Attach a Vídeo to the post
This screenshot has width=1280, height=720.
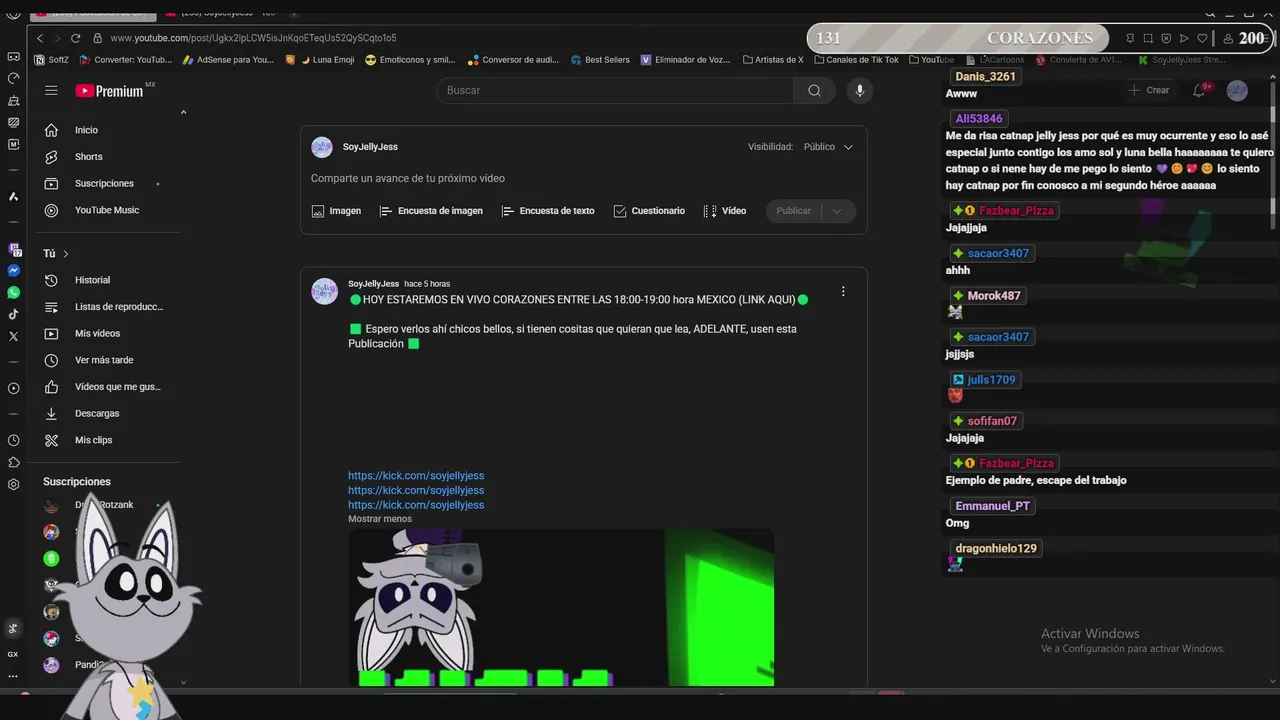point(725,211)
